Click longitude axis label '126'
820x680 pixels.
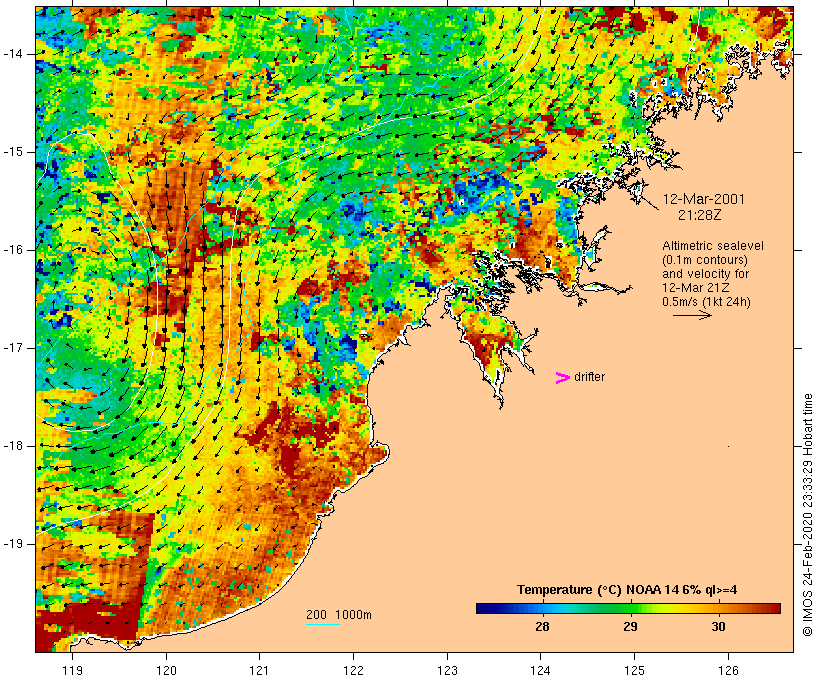(x=728, y=671)
